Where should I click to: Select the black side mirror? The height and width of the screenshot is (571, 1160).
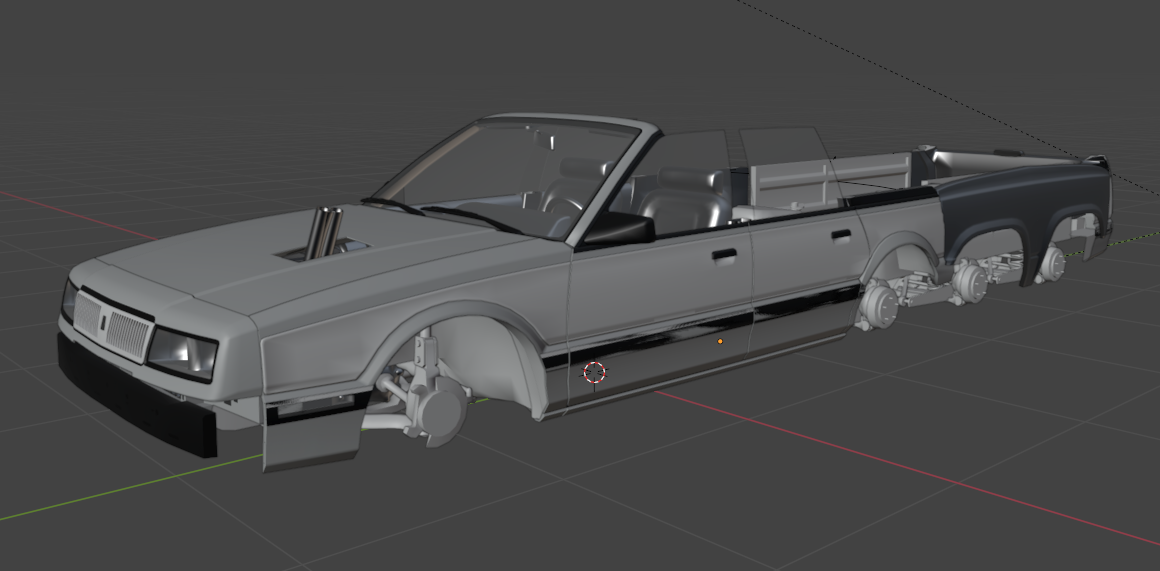618,229
